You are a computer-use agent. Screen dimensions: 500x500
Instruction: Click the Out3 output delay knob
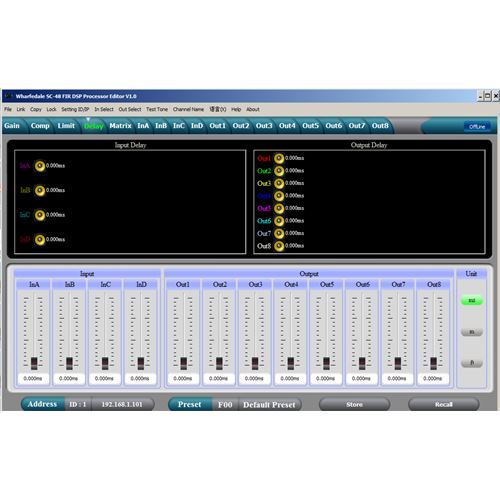279,183
